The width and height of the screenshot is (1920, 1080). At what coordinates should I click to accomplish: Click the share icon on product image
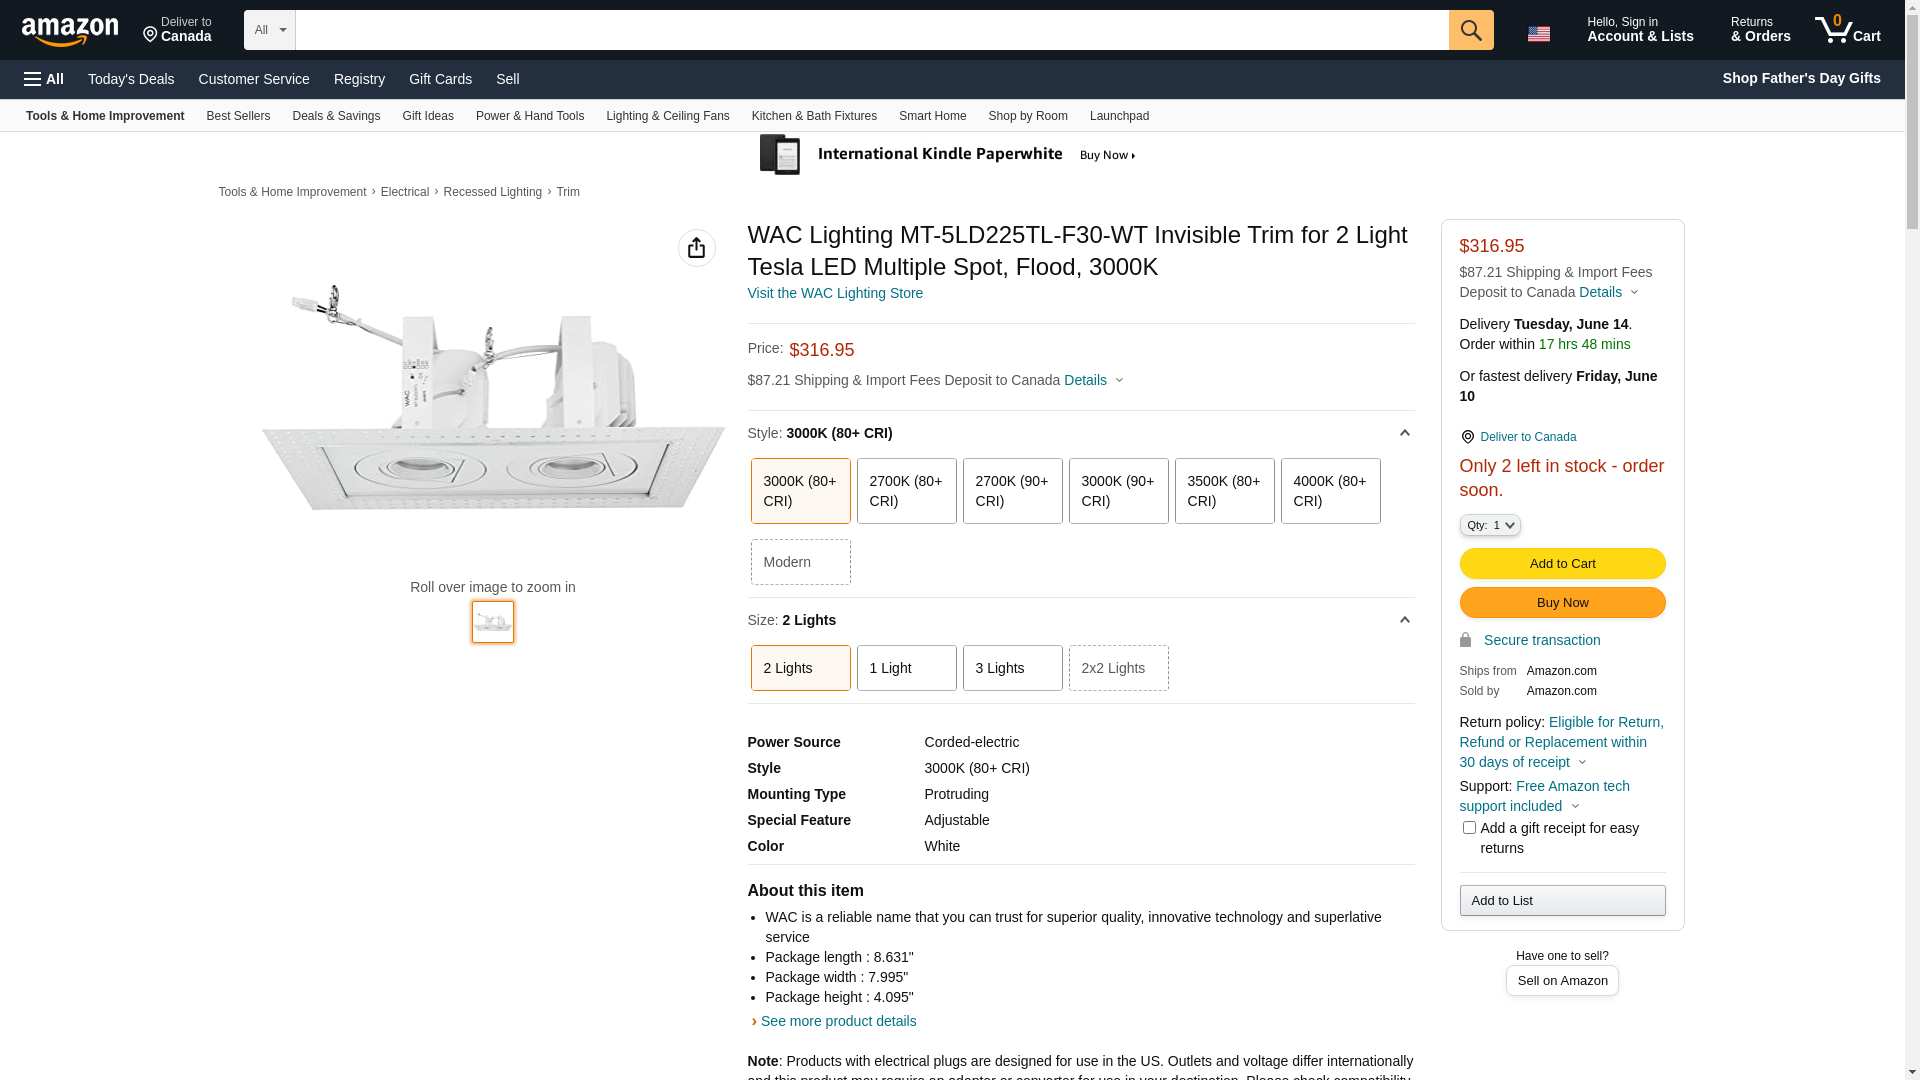696,248
